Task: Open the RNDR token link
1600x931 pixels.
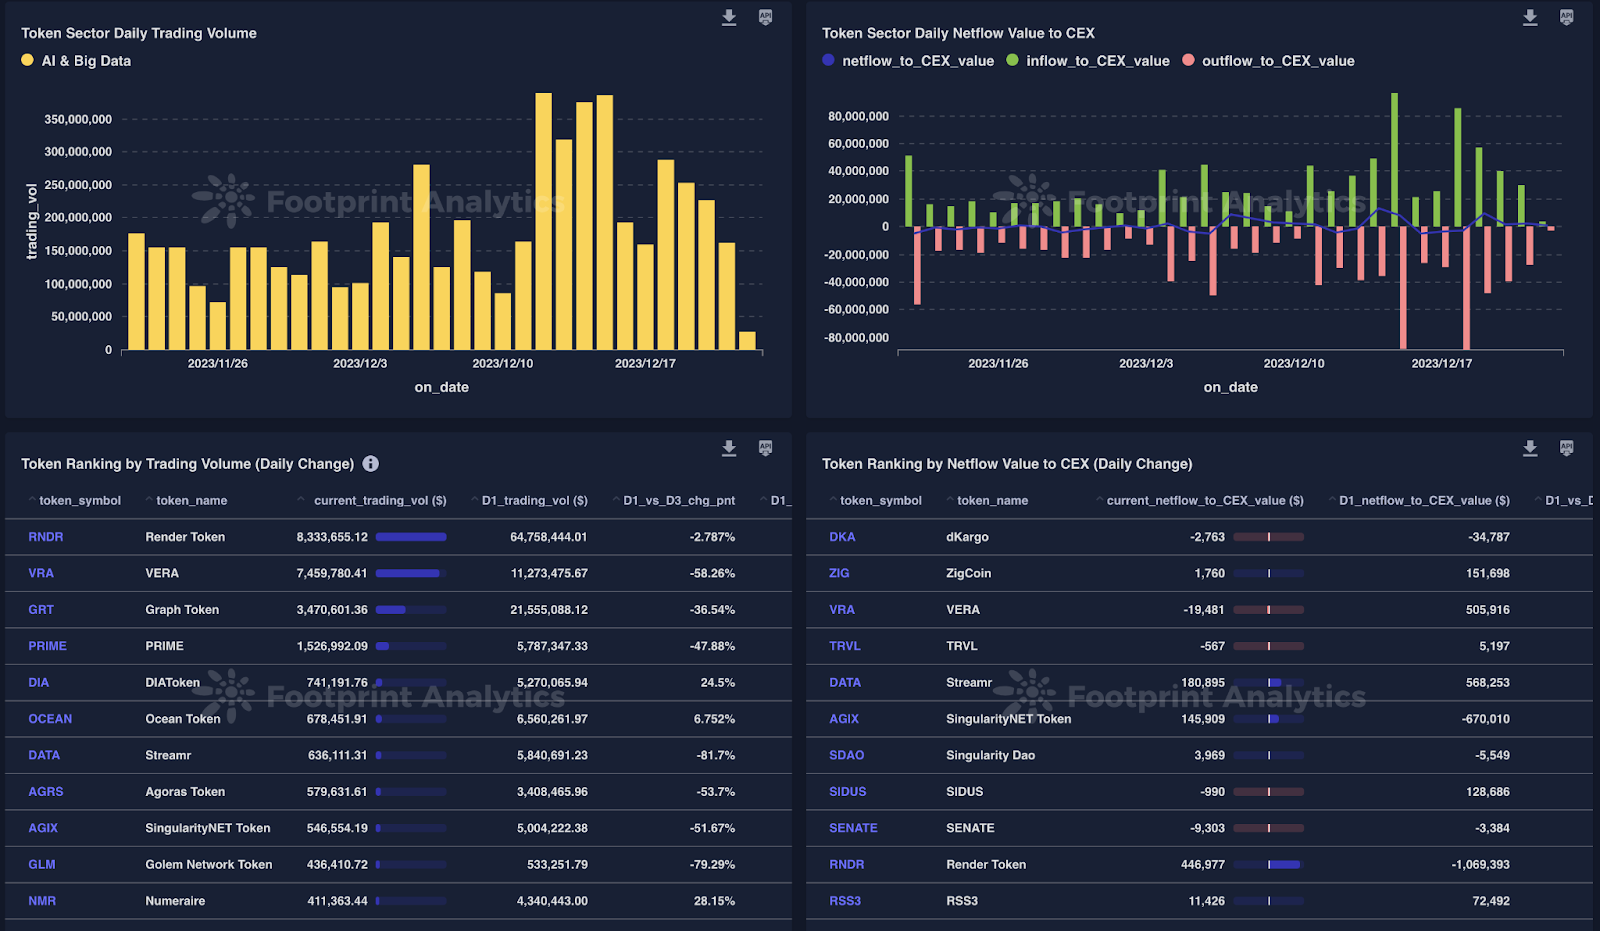Action: pos(43,537)
